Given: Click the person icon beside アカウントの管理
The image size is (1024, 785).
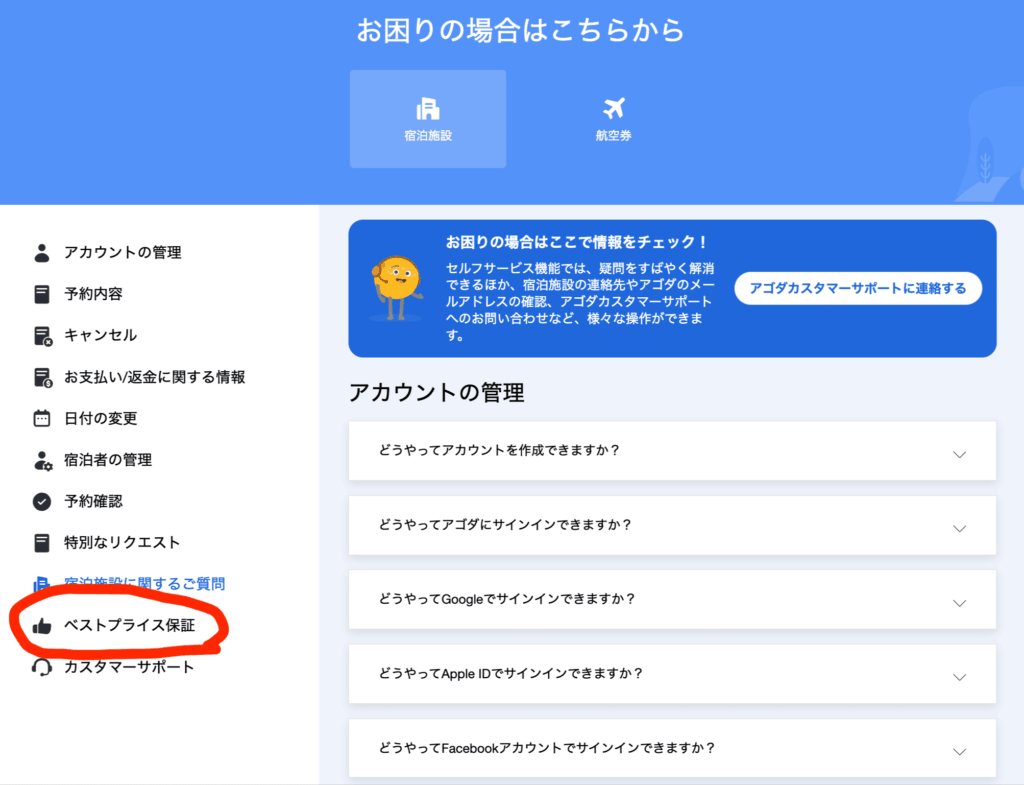Looking at the screenshot, I should click(42, 253).
